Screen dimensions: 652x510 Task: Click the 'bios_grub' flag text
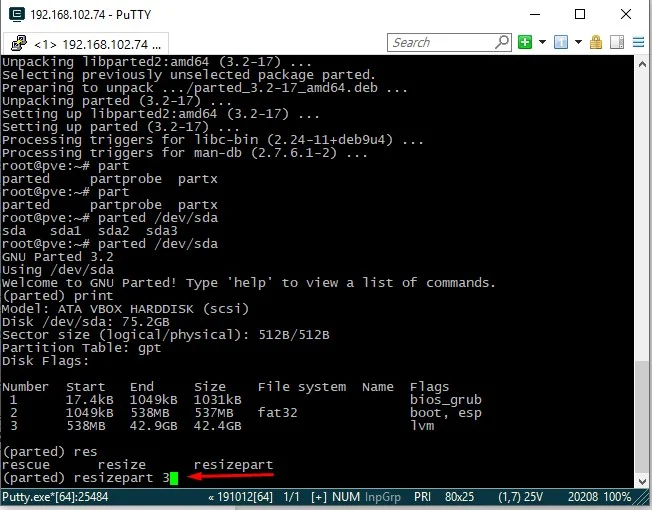[445, 400]
